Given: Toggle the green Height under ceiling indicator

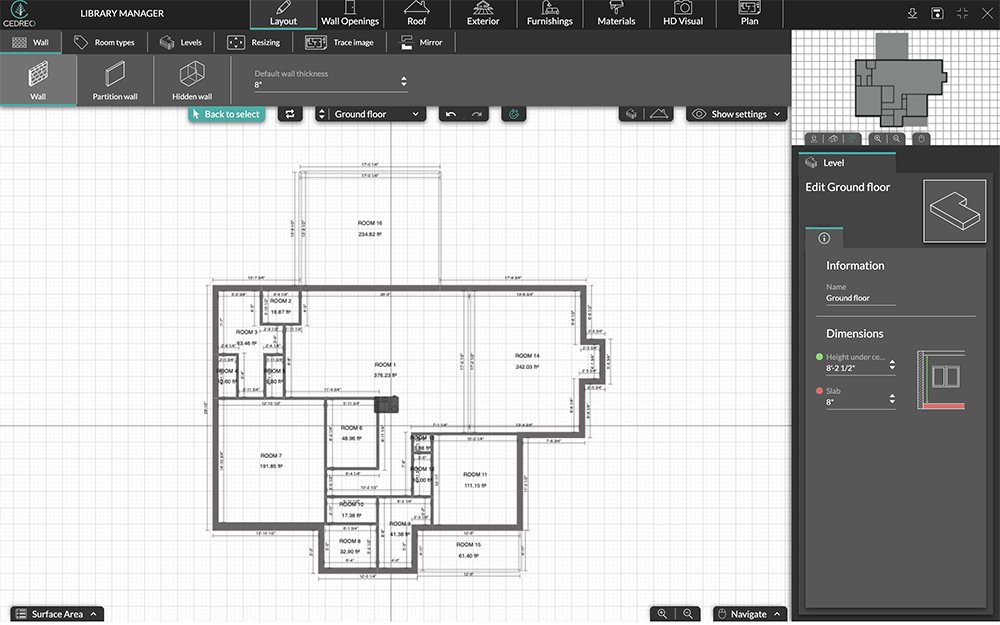Looking at the screenshot, I should point(821,355).
